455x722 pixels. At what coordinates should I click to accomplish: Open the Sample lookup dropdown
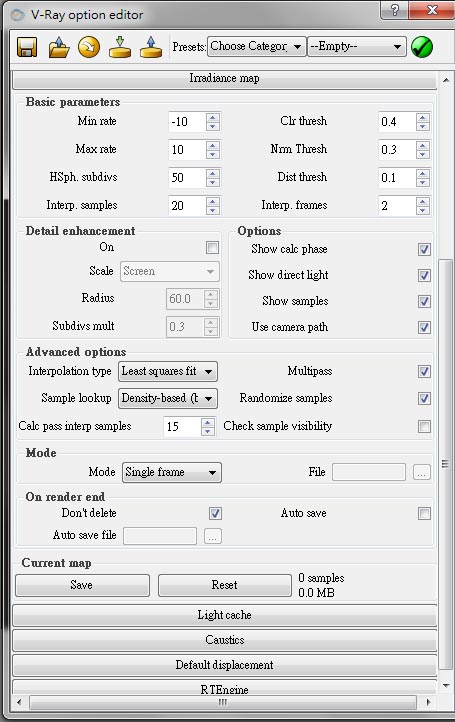168,398
